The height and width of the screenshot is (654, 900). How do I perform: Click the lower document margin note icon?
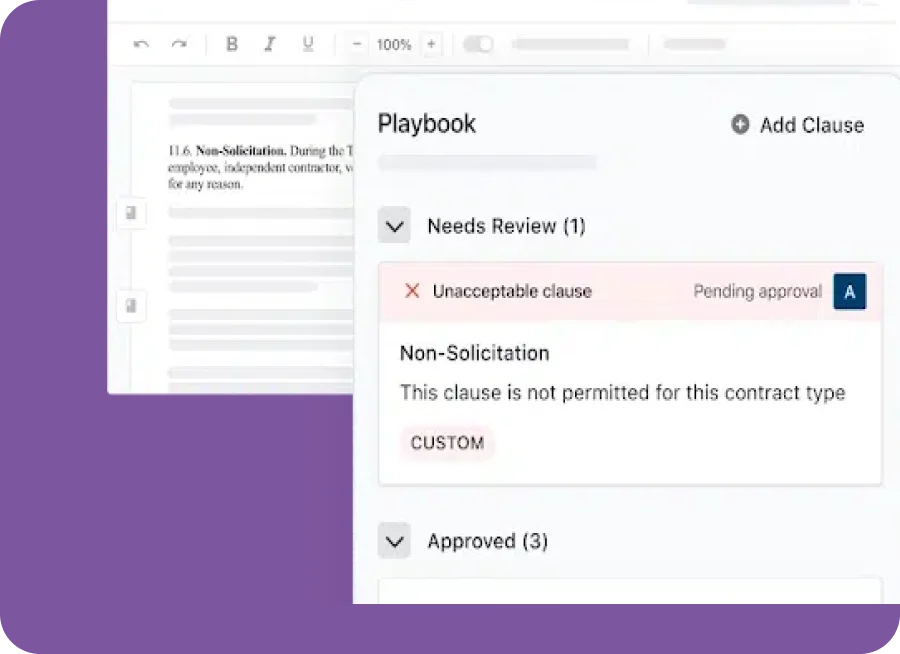click(131, 304)
